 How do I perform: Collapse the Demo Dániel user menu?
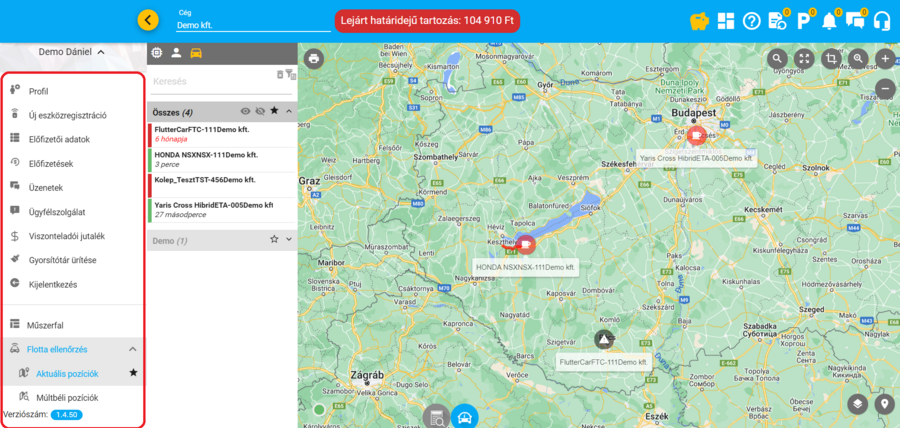101,52
